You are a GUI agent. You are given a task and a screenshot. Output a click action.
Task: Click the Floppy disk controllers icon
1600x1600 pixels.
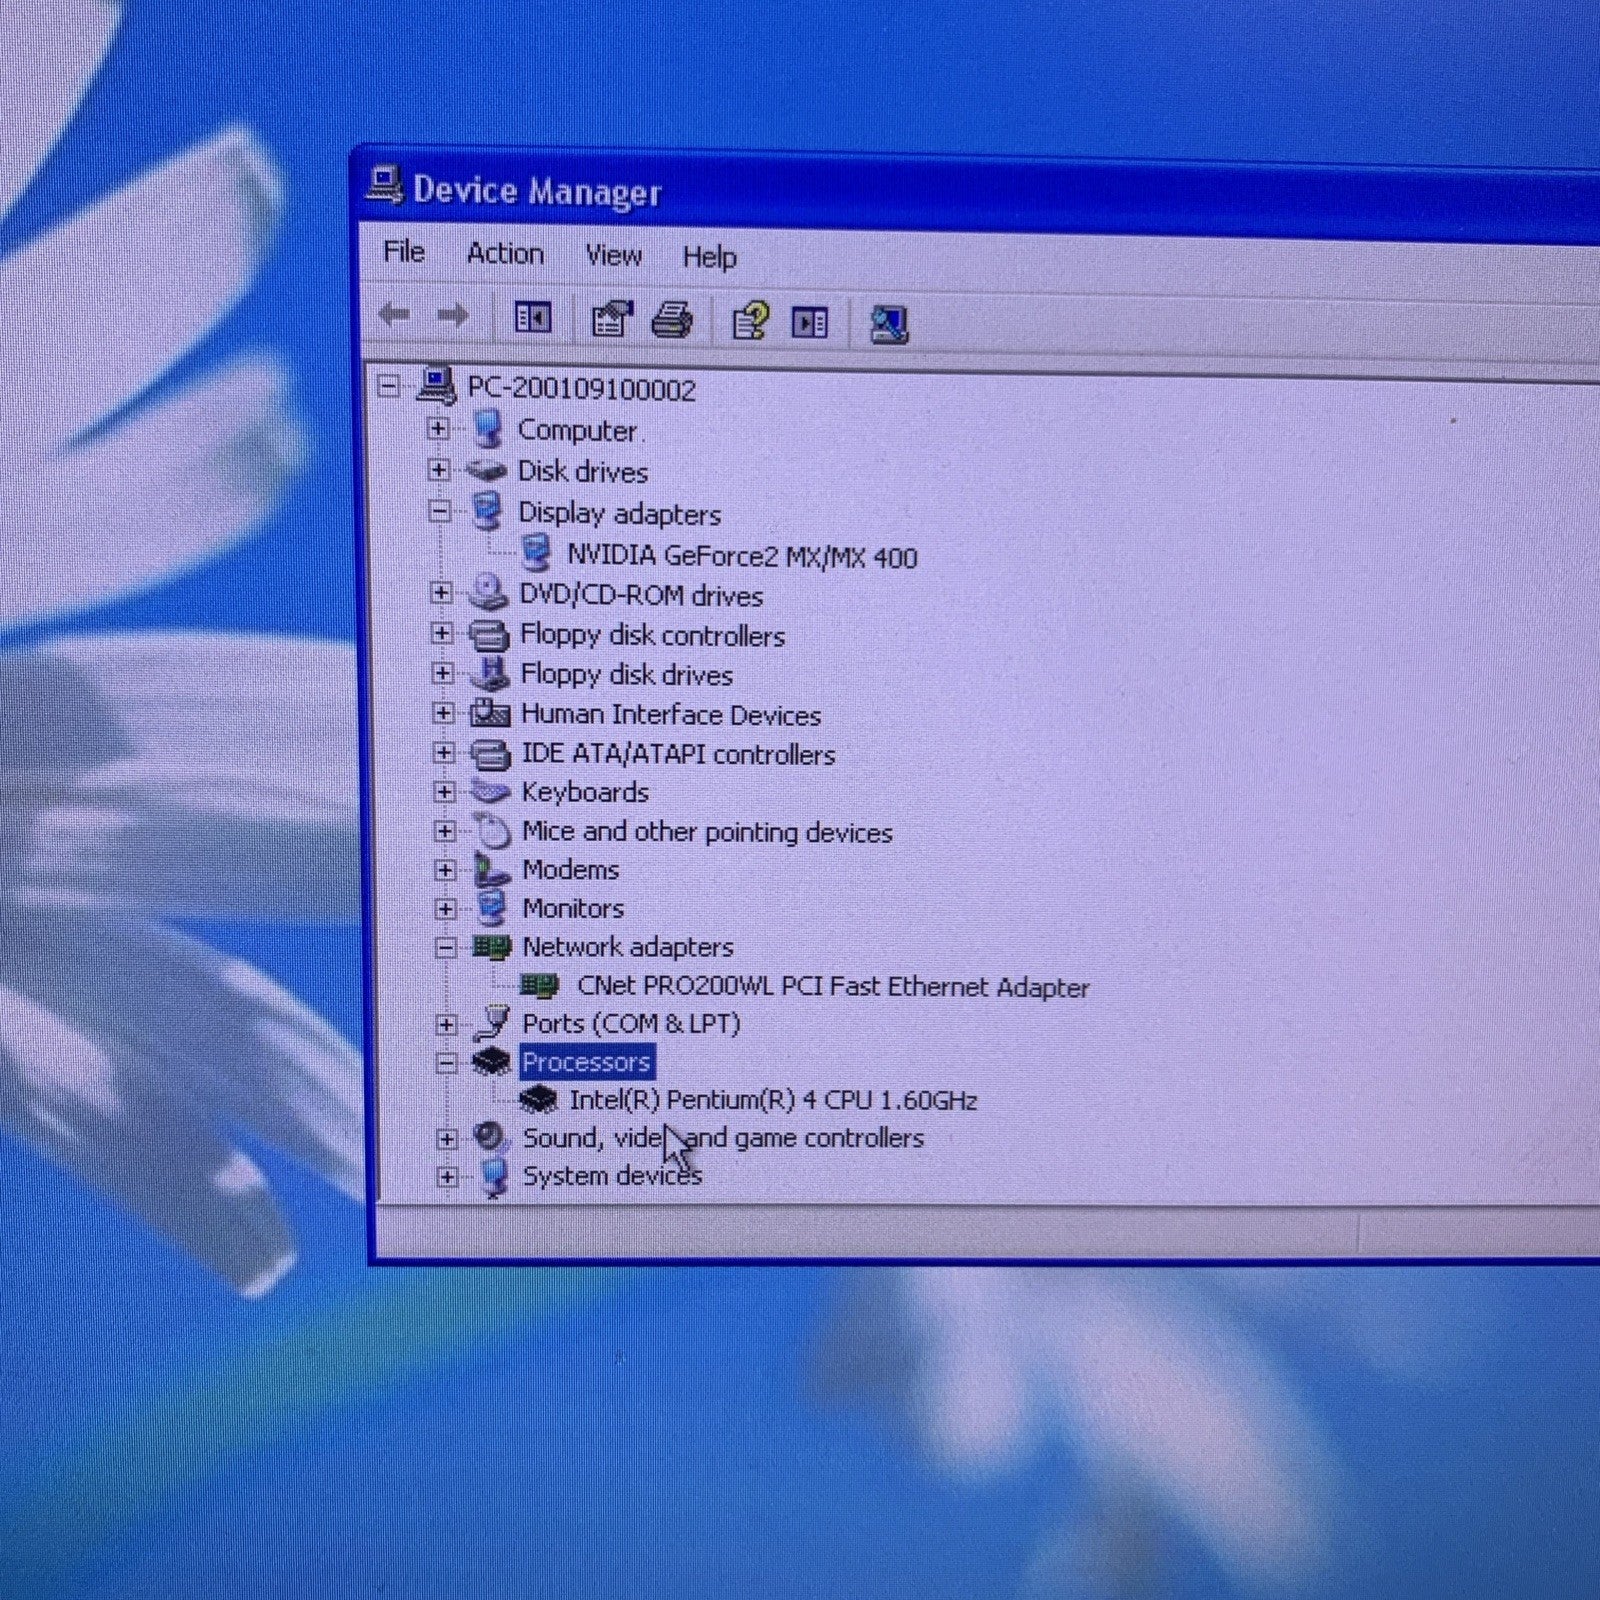[x=489, y=635]
